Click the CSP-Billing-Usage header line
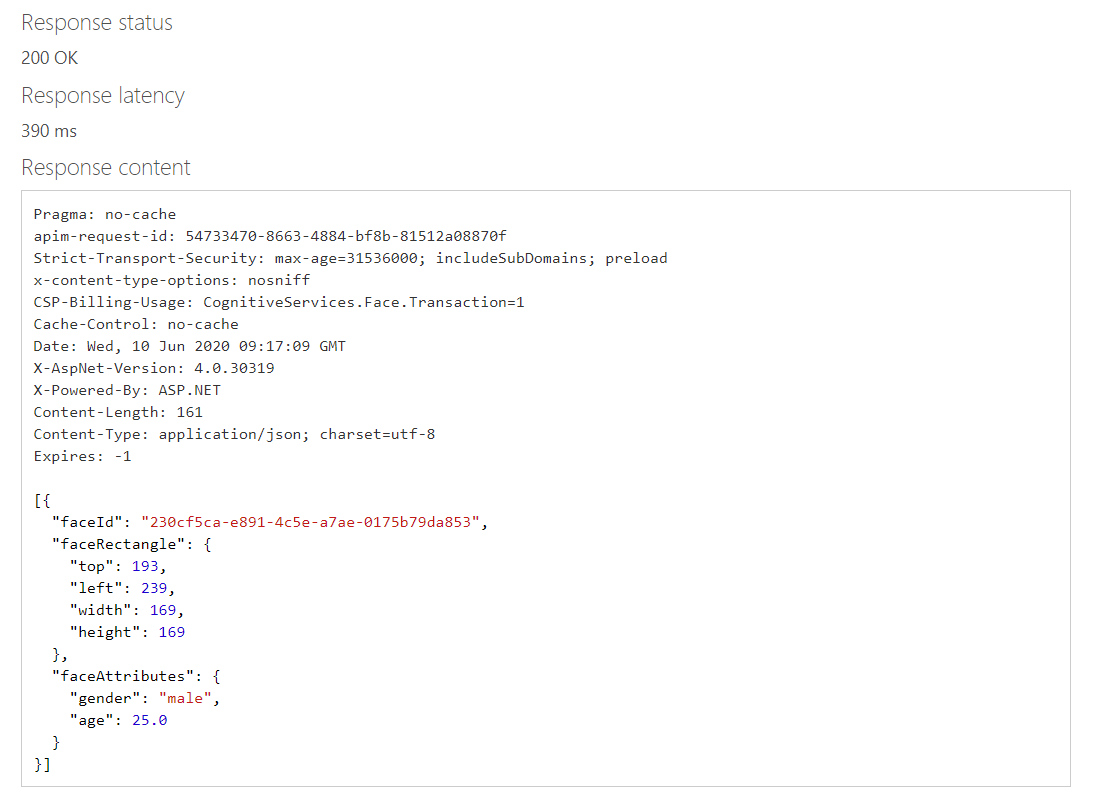The image size is (1094, 802). pyautogui.click(x=279, y=302)
